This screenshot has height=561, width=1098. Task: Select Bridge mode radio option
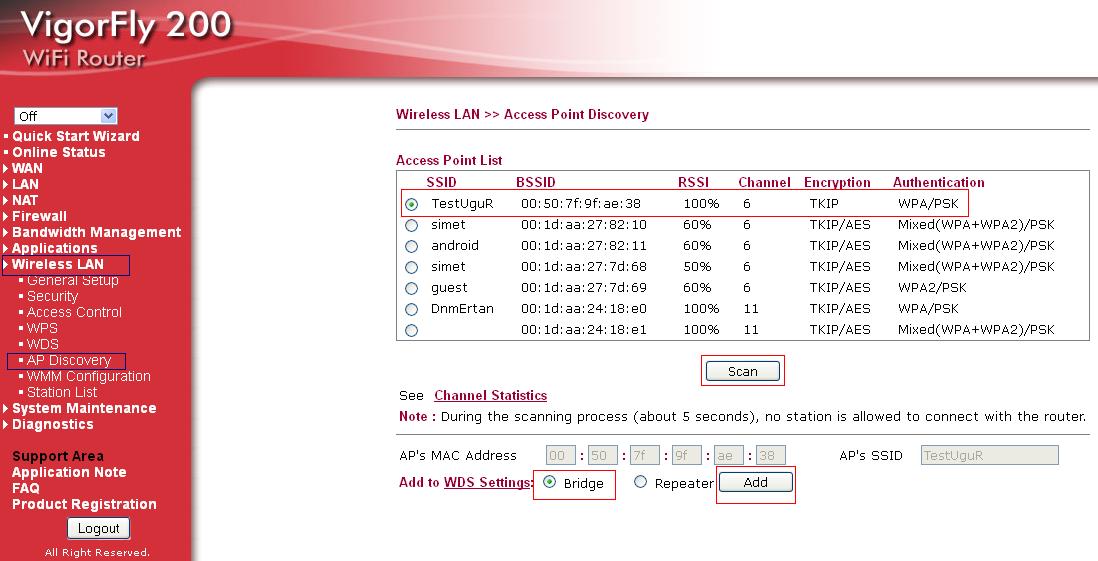549,482
